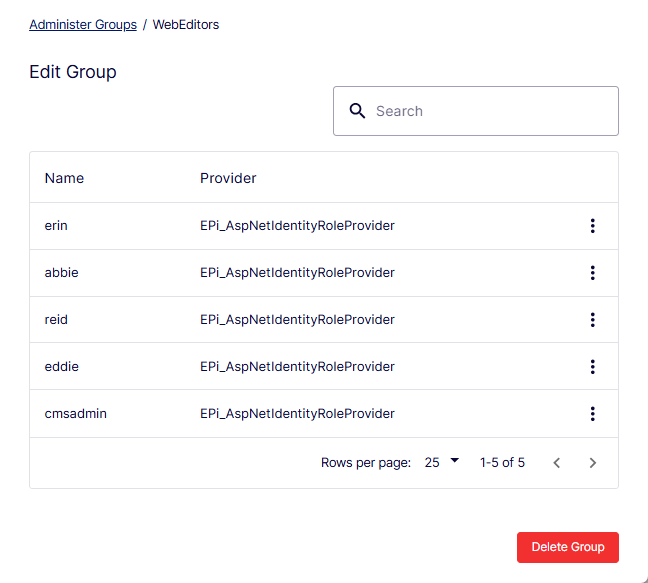The width and height of the screenshot is (648, 583).
Task: Click the eddie provider cell text
Action: [x=297, y=366]
